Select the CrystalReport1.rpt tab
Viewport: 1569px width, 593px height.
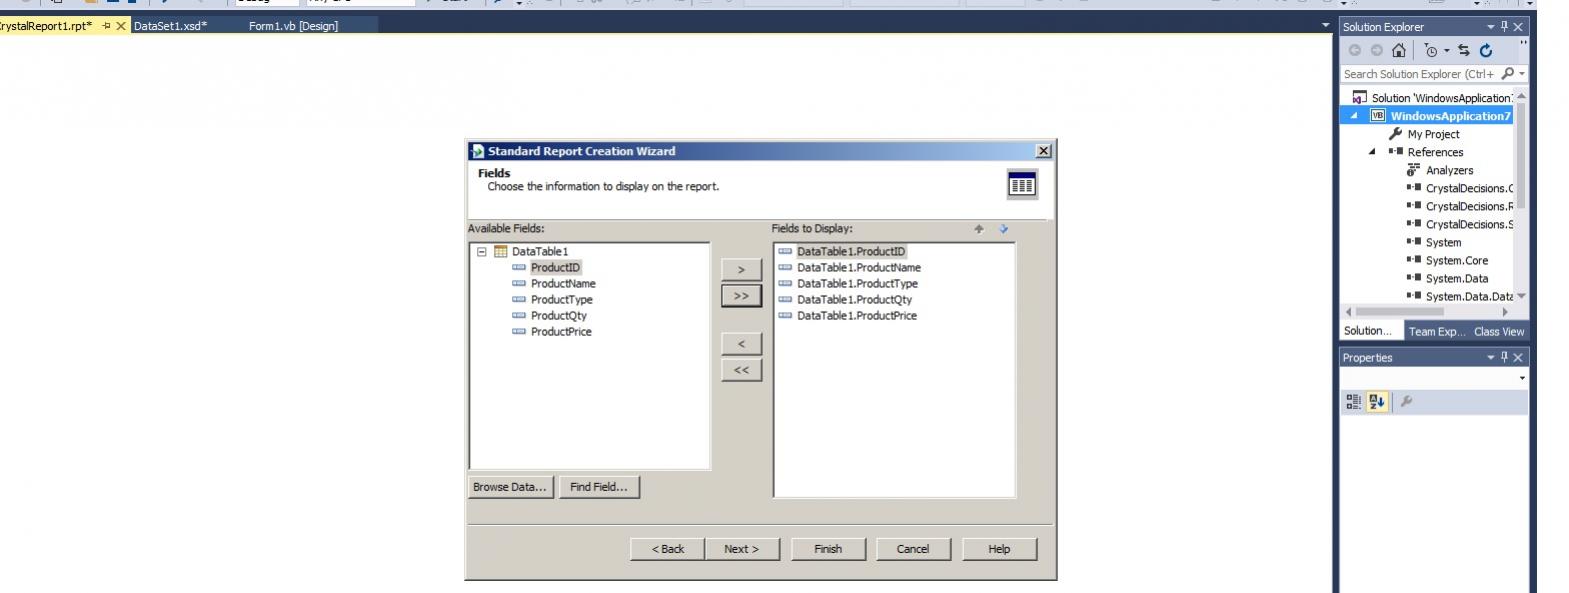tap(46, 26)
